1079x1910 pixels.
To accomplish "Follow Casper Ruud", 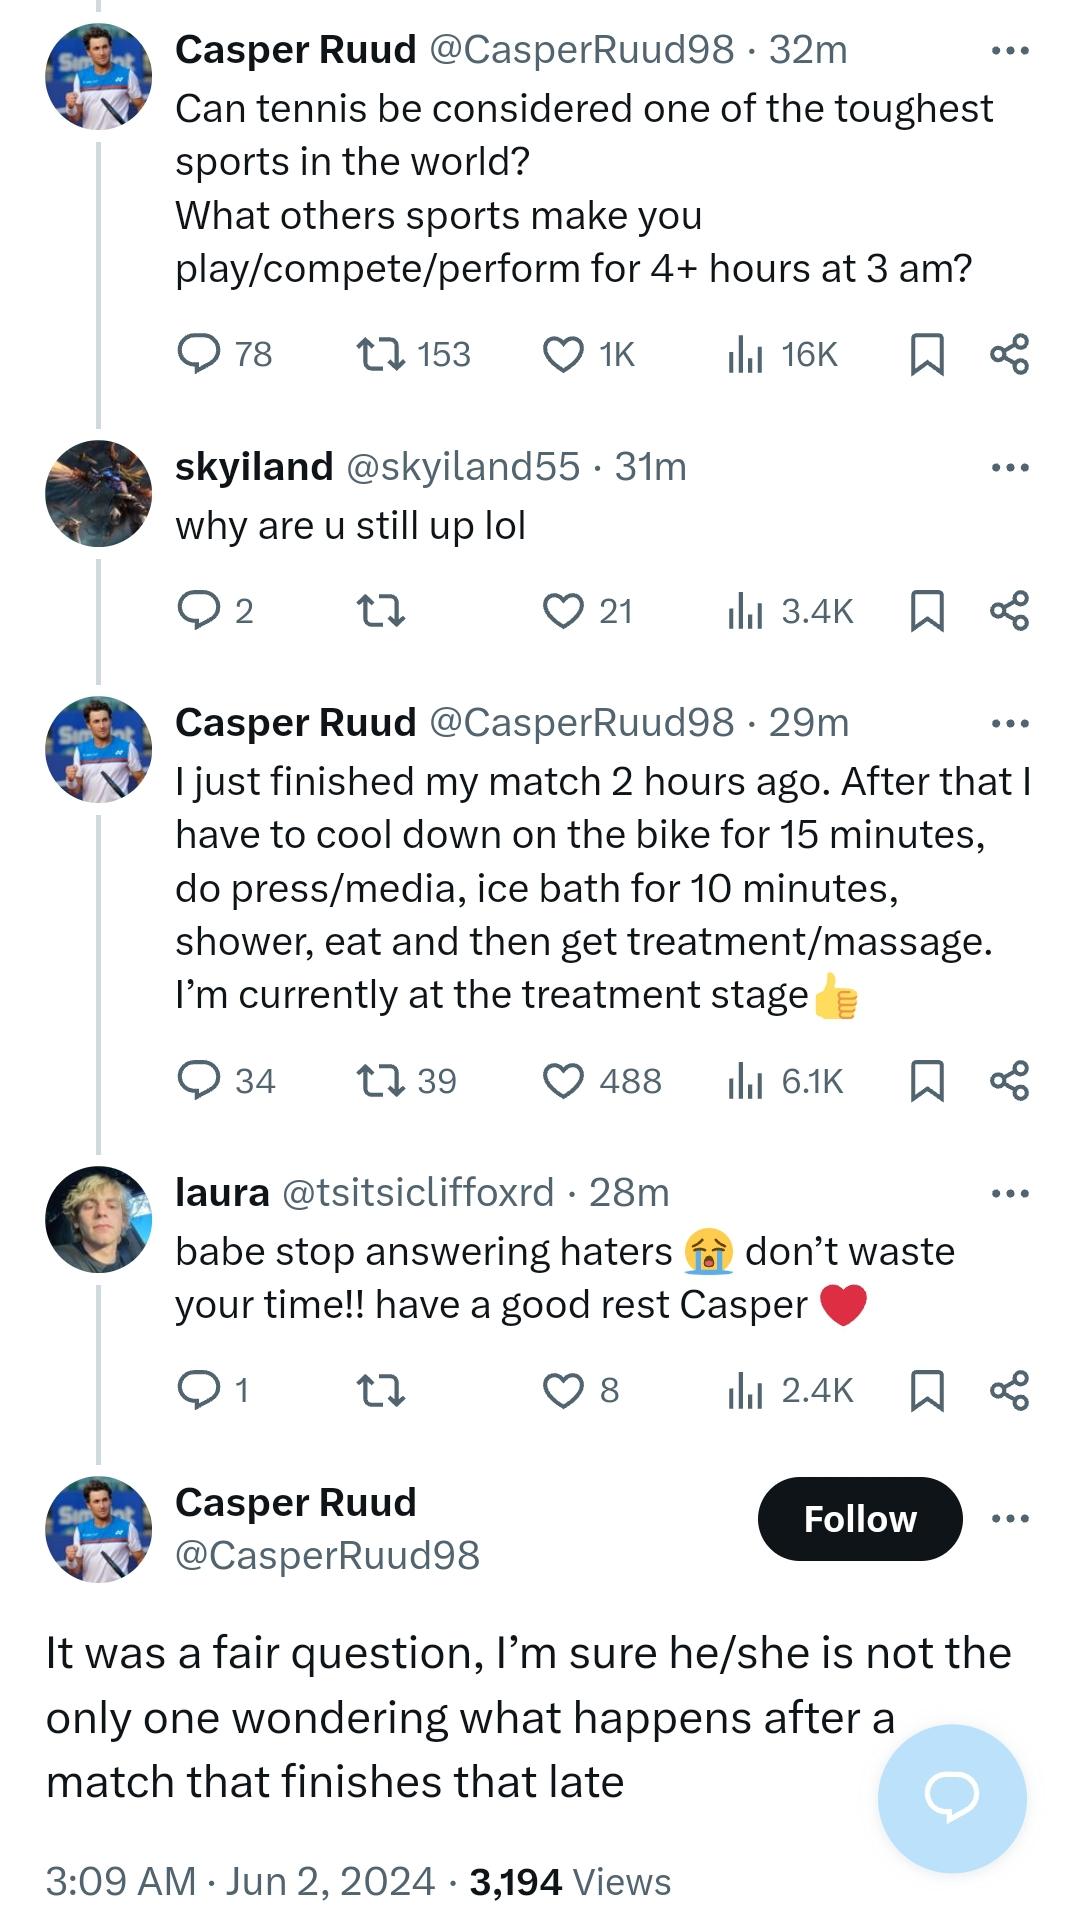I will [x=859, y=1518].
